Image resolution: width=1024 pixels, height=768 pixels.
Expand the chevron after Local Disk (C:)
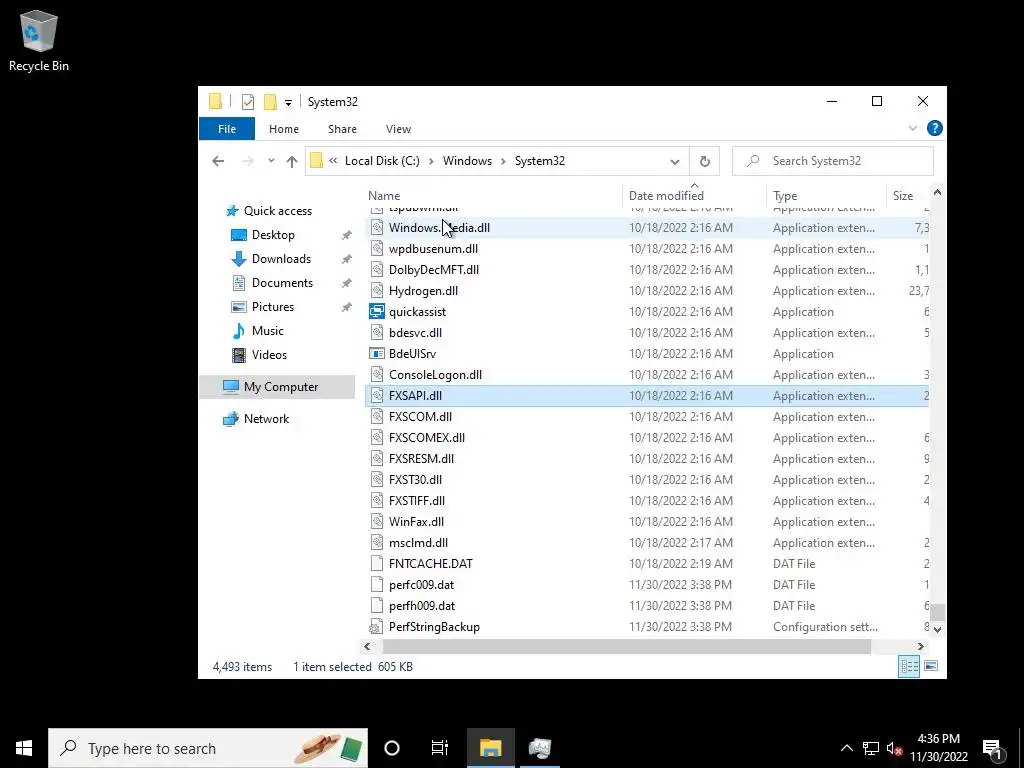point(431,161)
